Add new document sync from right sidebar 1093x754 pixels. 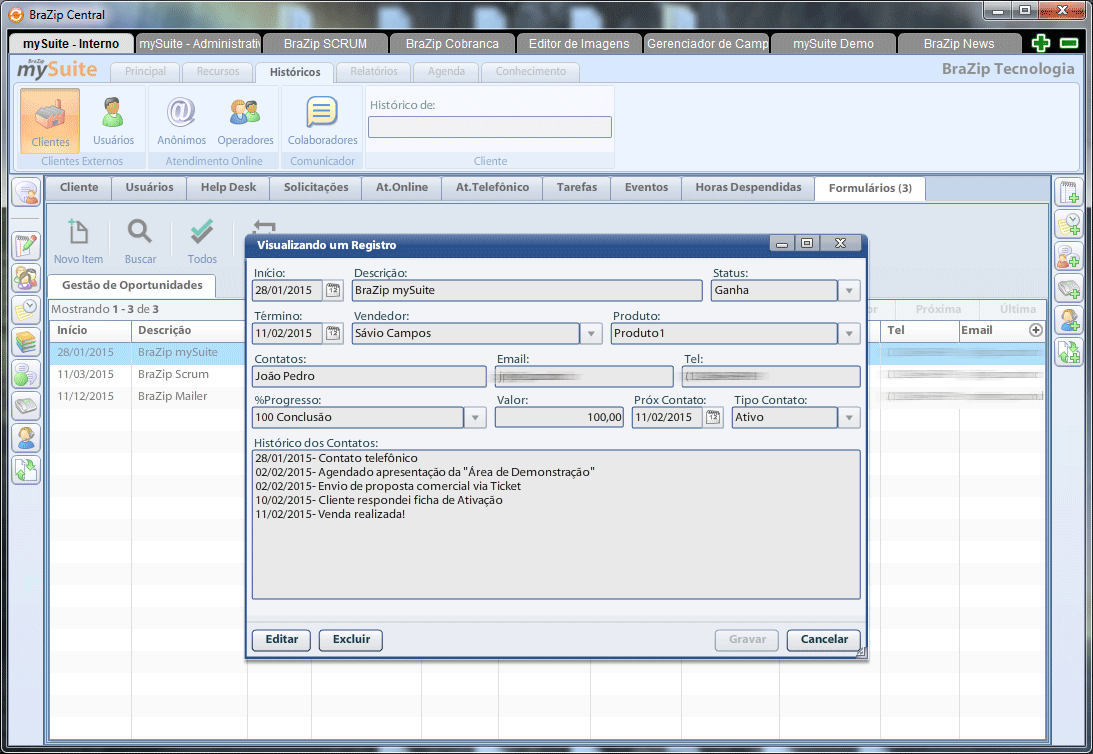coord(1069,353)
